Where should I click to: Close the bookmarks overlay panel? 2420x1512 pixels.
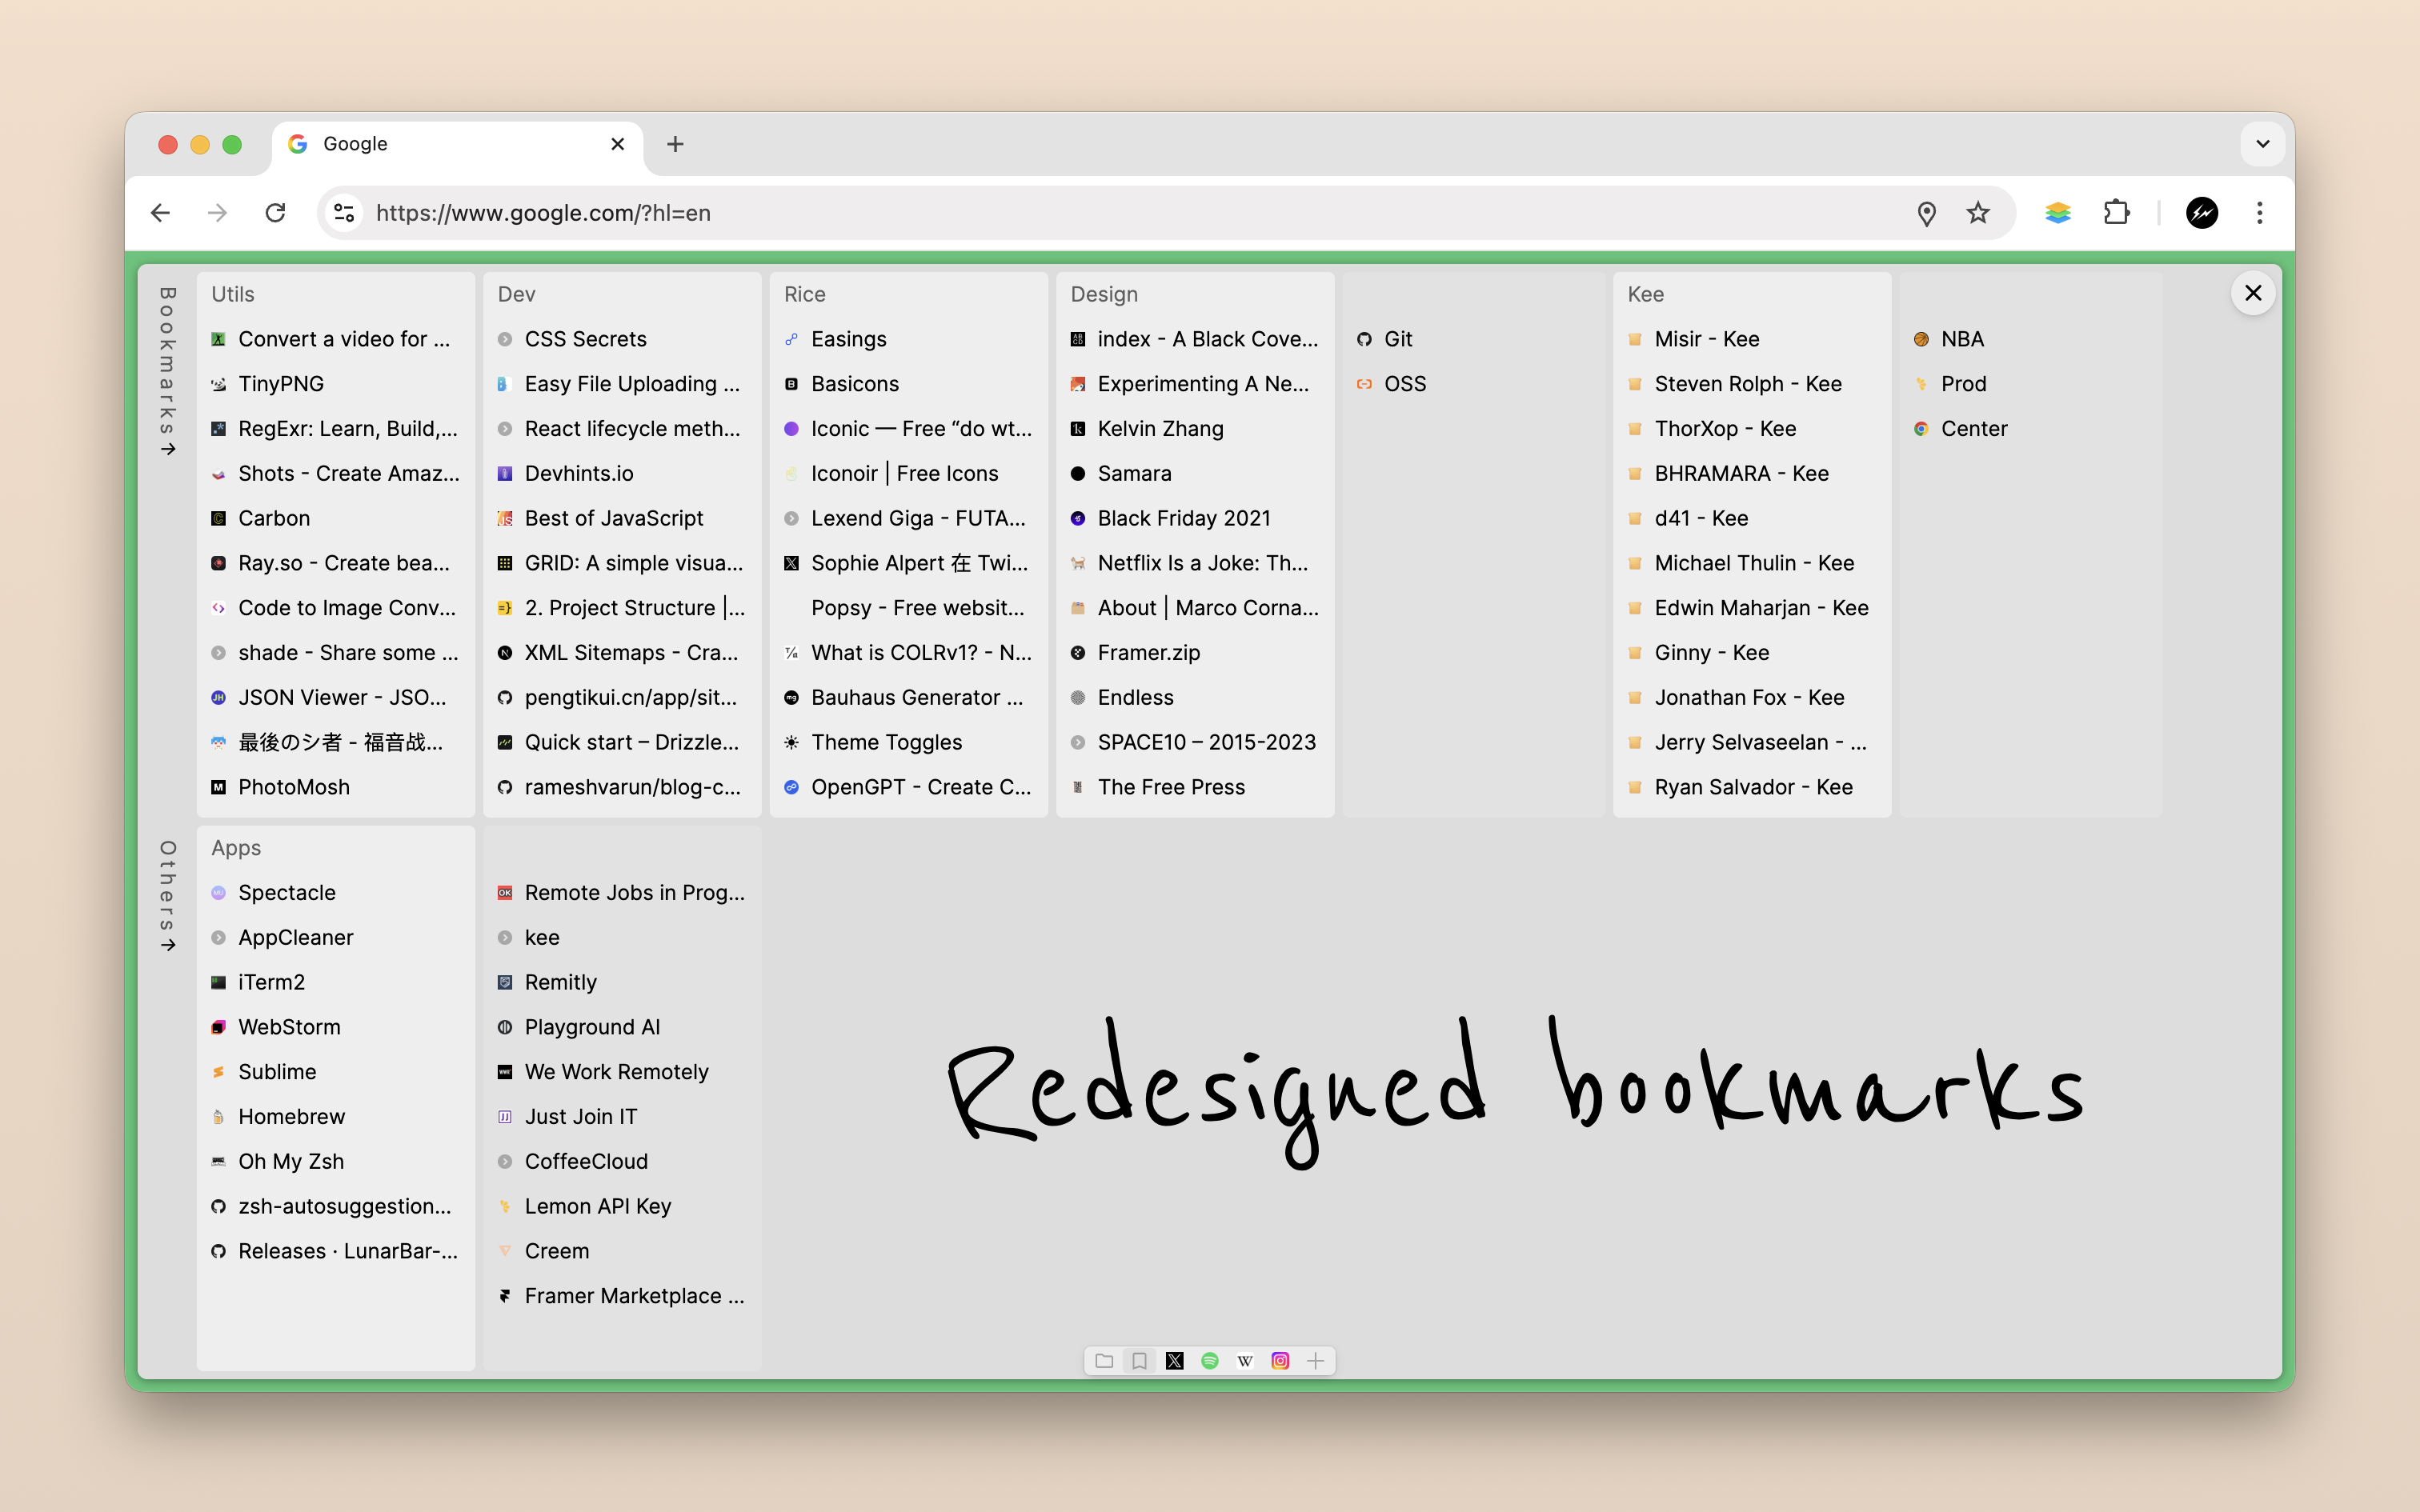(x=2253, y=293)
